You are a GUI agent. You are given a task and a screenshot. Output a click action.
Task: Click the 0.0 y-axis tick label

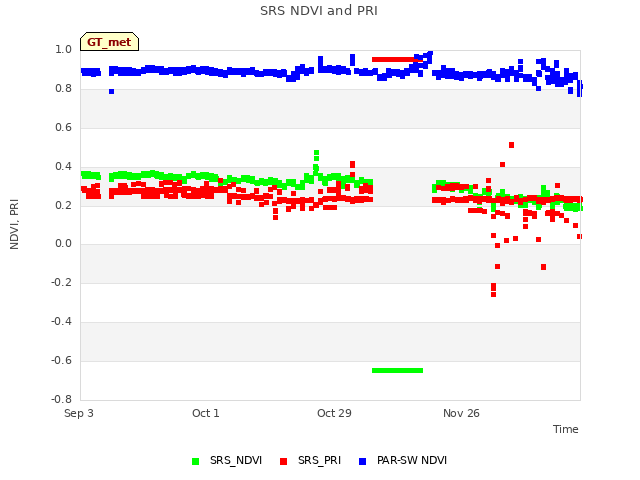63,244
